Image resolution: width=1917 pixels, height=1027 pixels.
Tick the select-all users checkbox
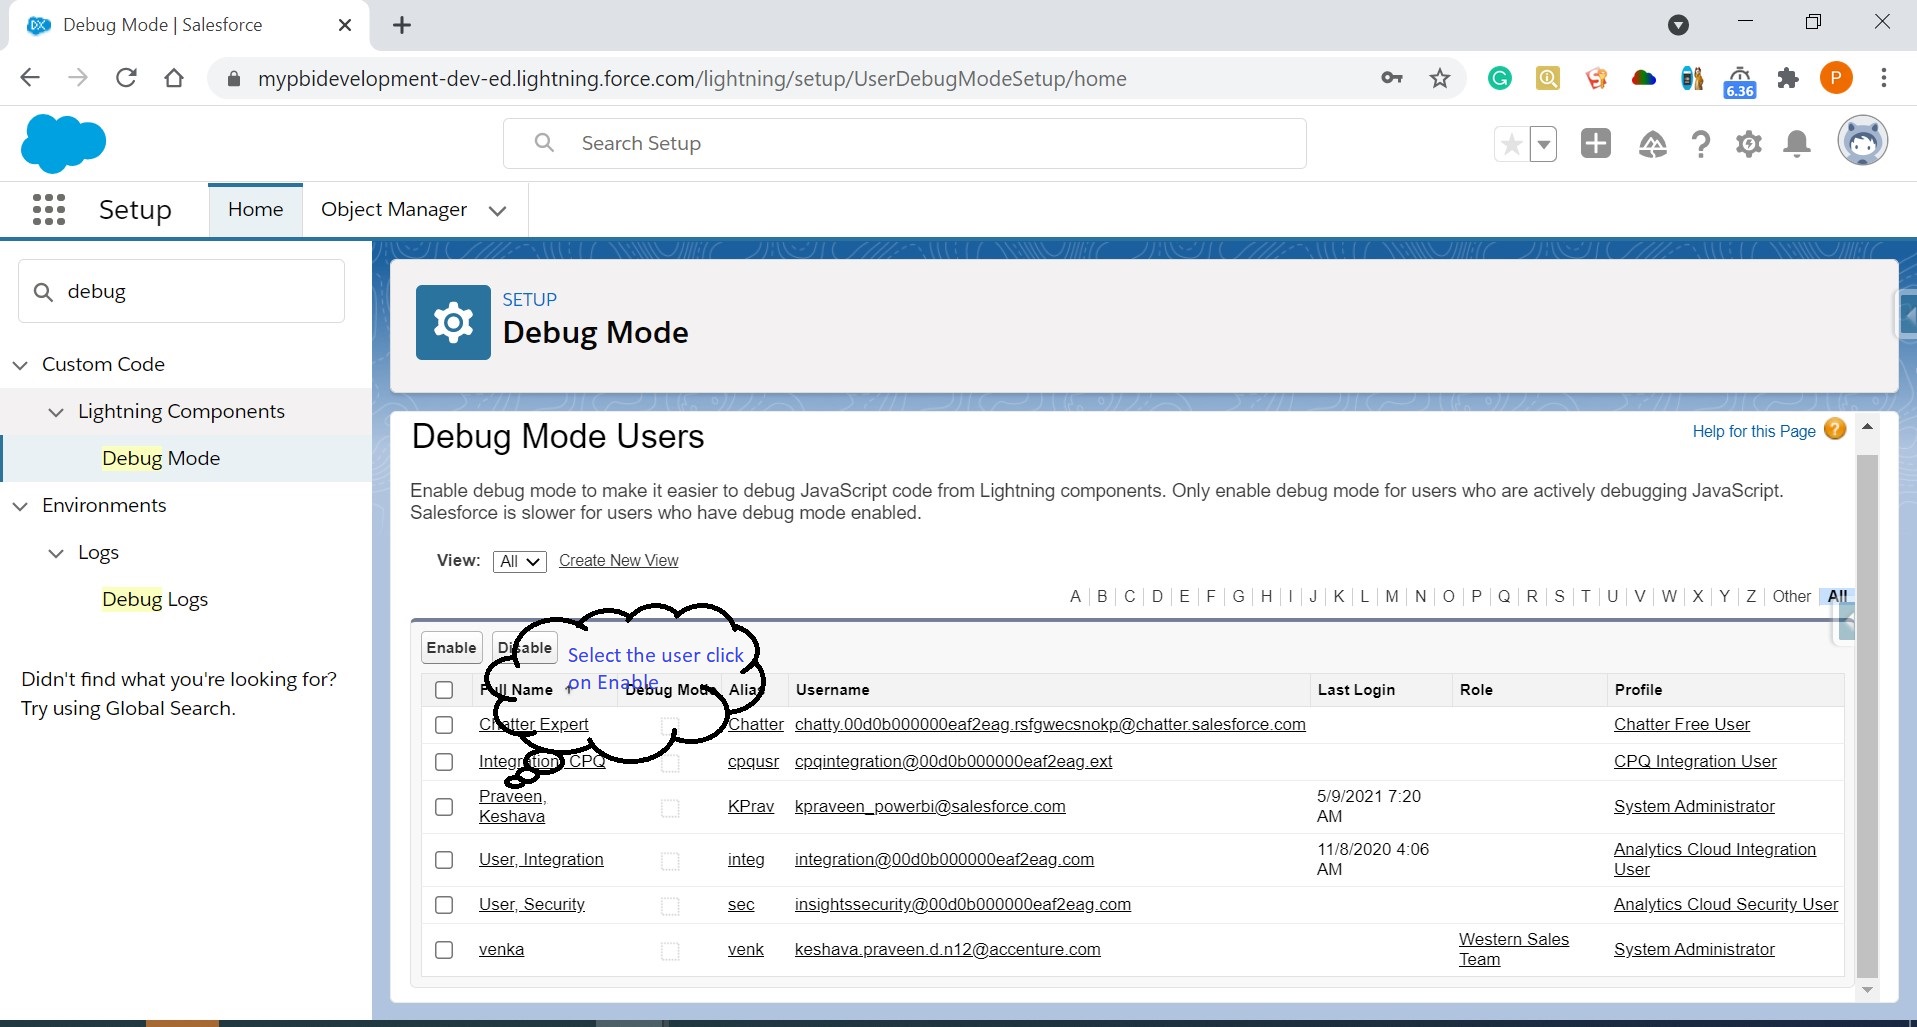tap(444, 690)
